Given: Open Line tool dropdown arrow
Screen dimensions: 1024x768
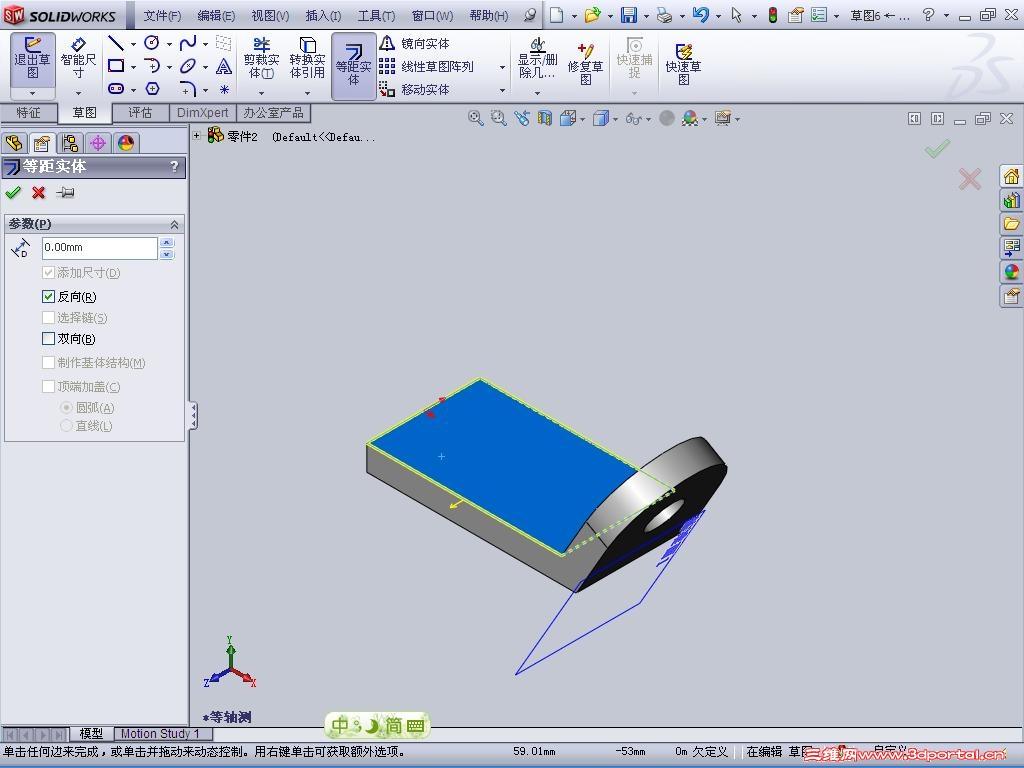Looking at the screenshot, I should tap(133, 44).
